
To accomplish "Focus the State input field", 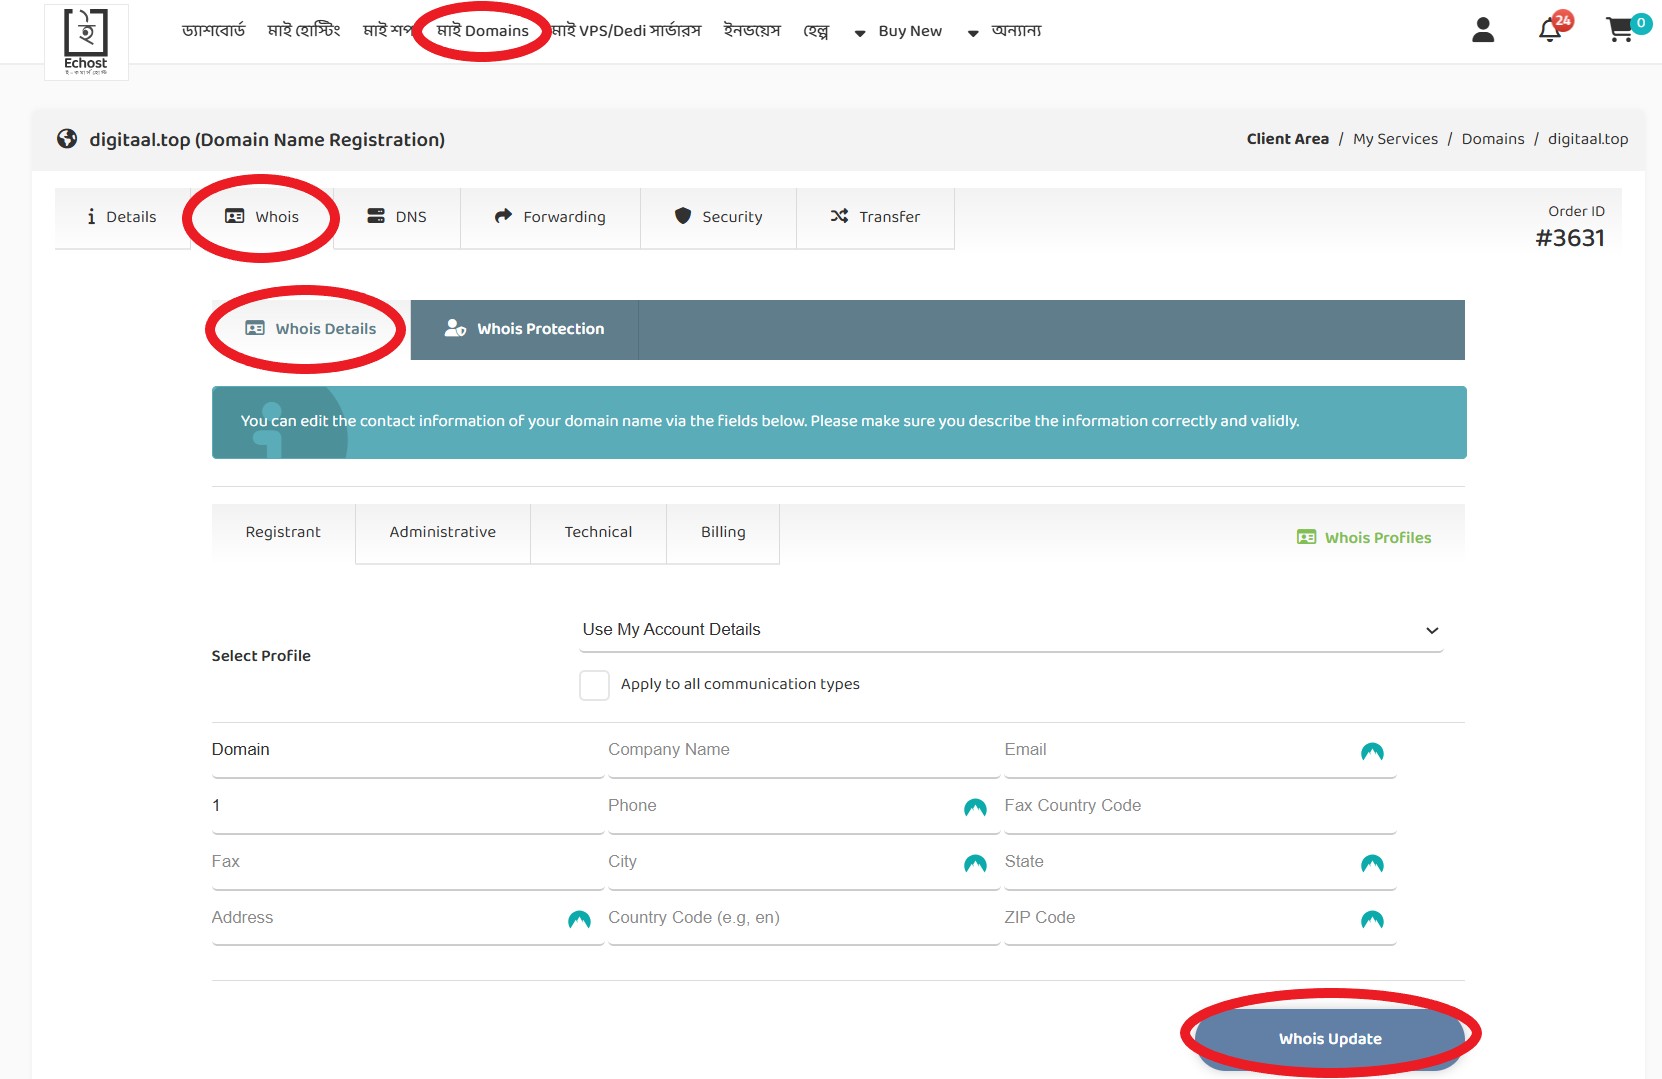I will point(1200,862).
